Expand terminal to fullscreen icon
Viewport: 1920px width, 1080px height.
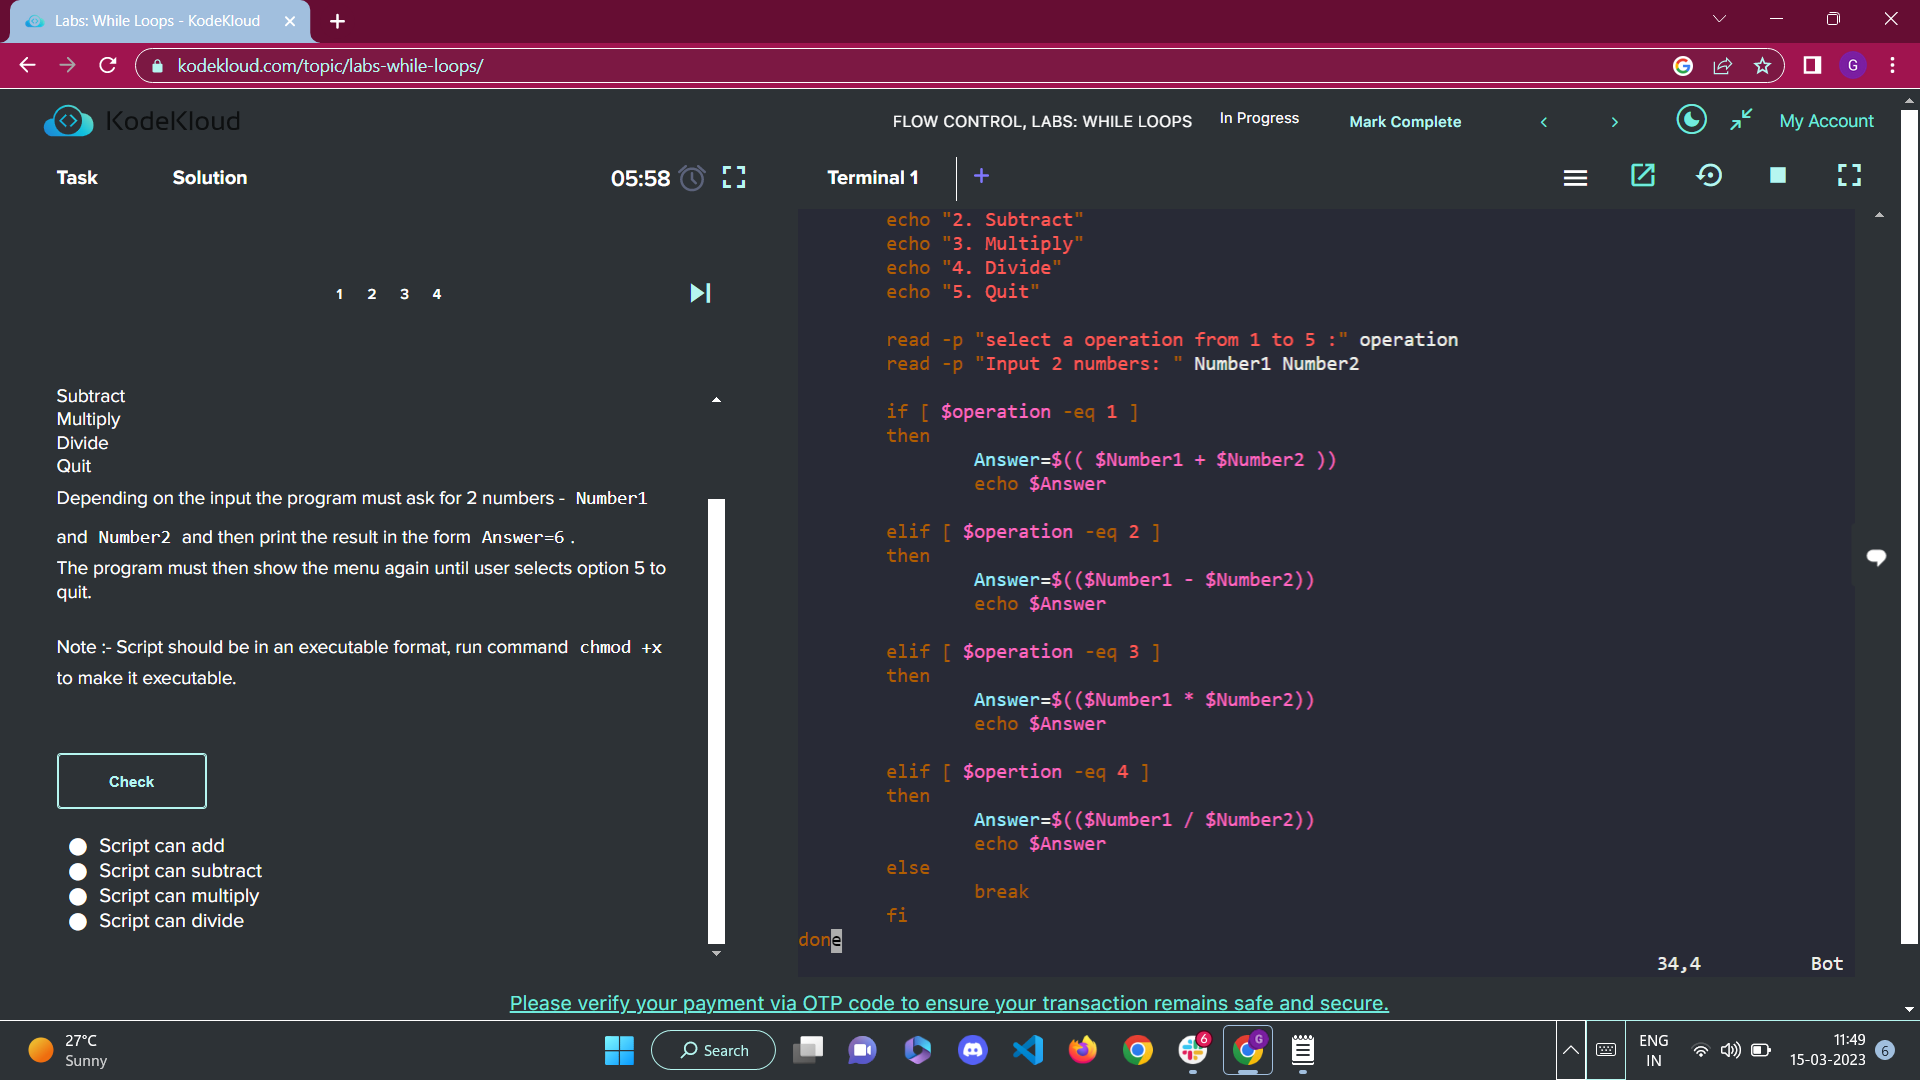coord(1849,176)
